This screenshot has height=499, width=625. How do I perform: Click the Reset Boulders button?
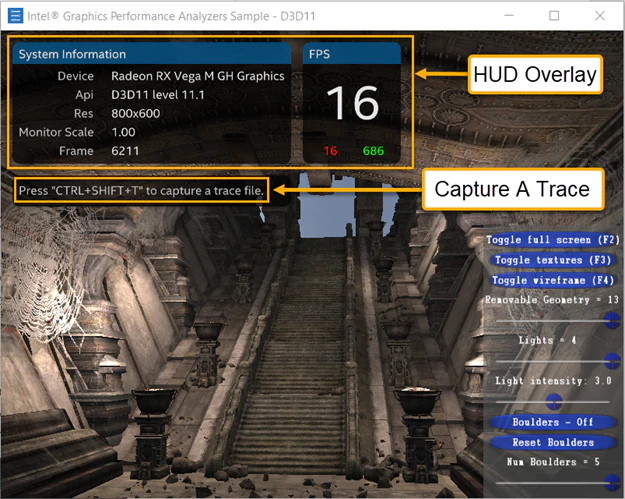click(552, 442)
